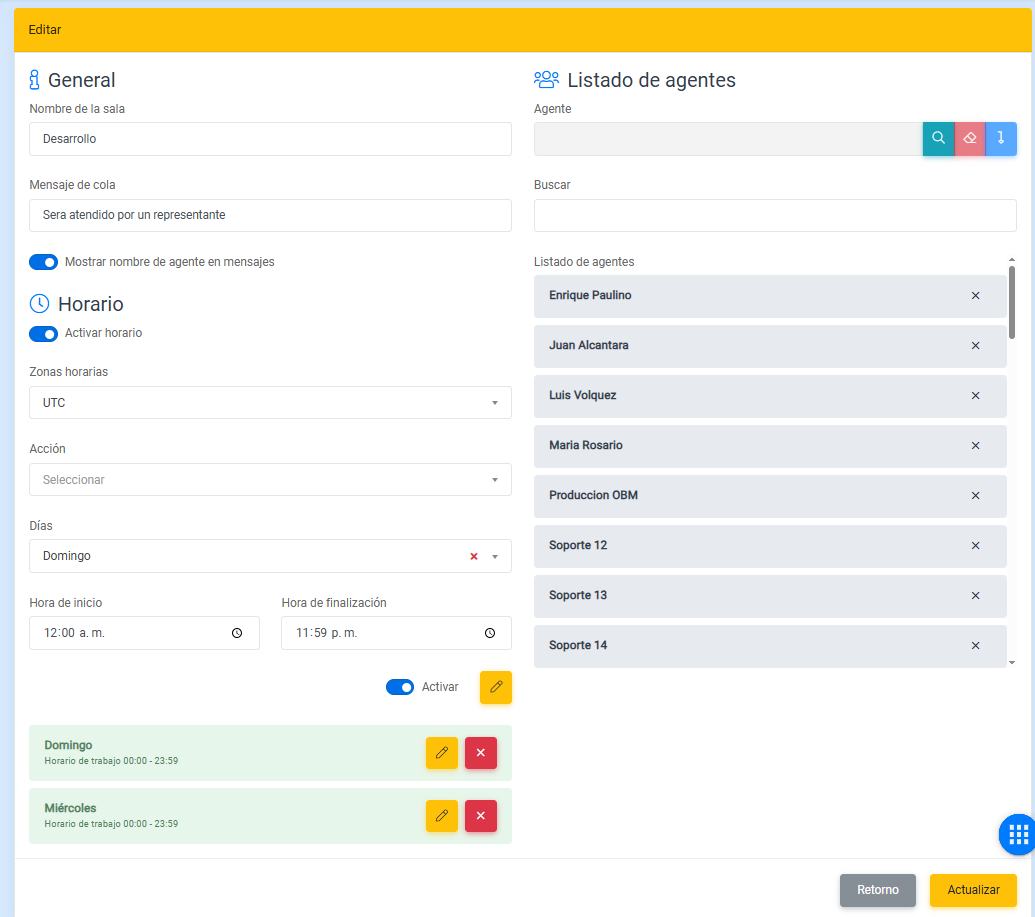
Task: Click the Actualizar button
Action: click(972, 890)
